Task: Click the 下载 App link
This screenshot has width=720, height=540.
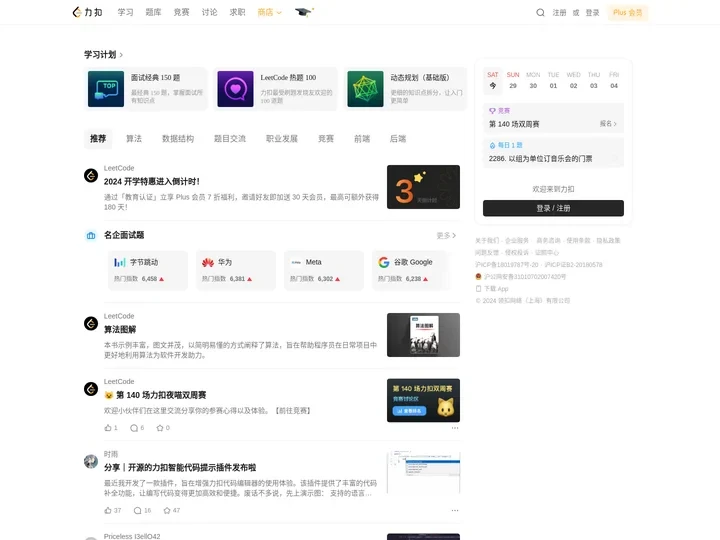Action: (492, 289)
